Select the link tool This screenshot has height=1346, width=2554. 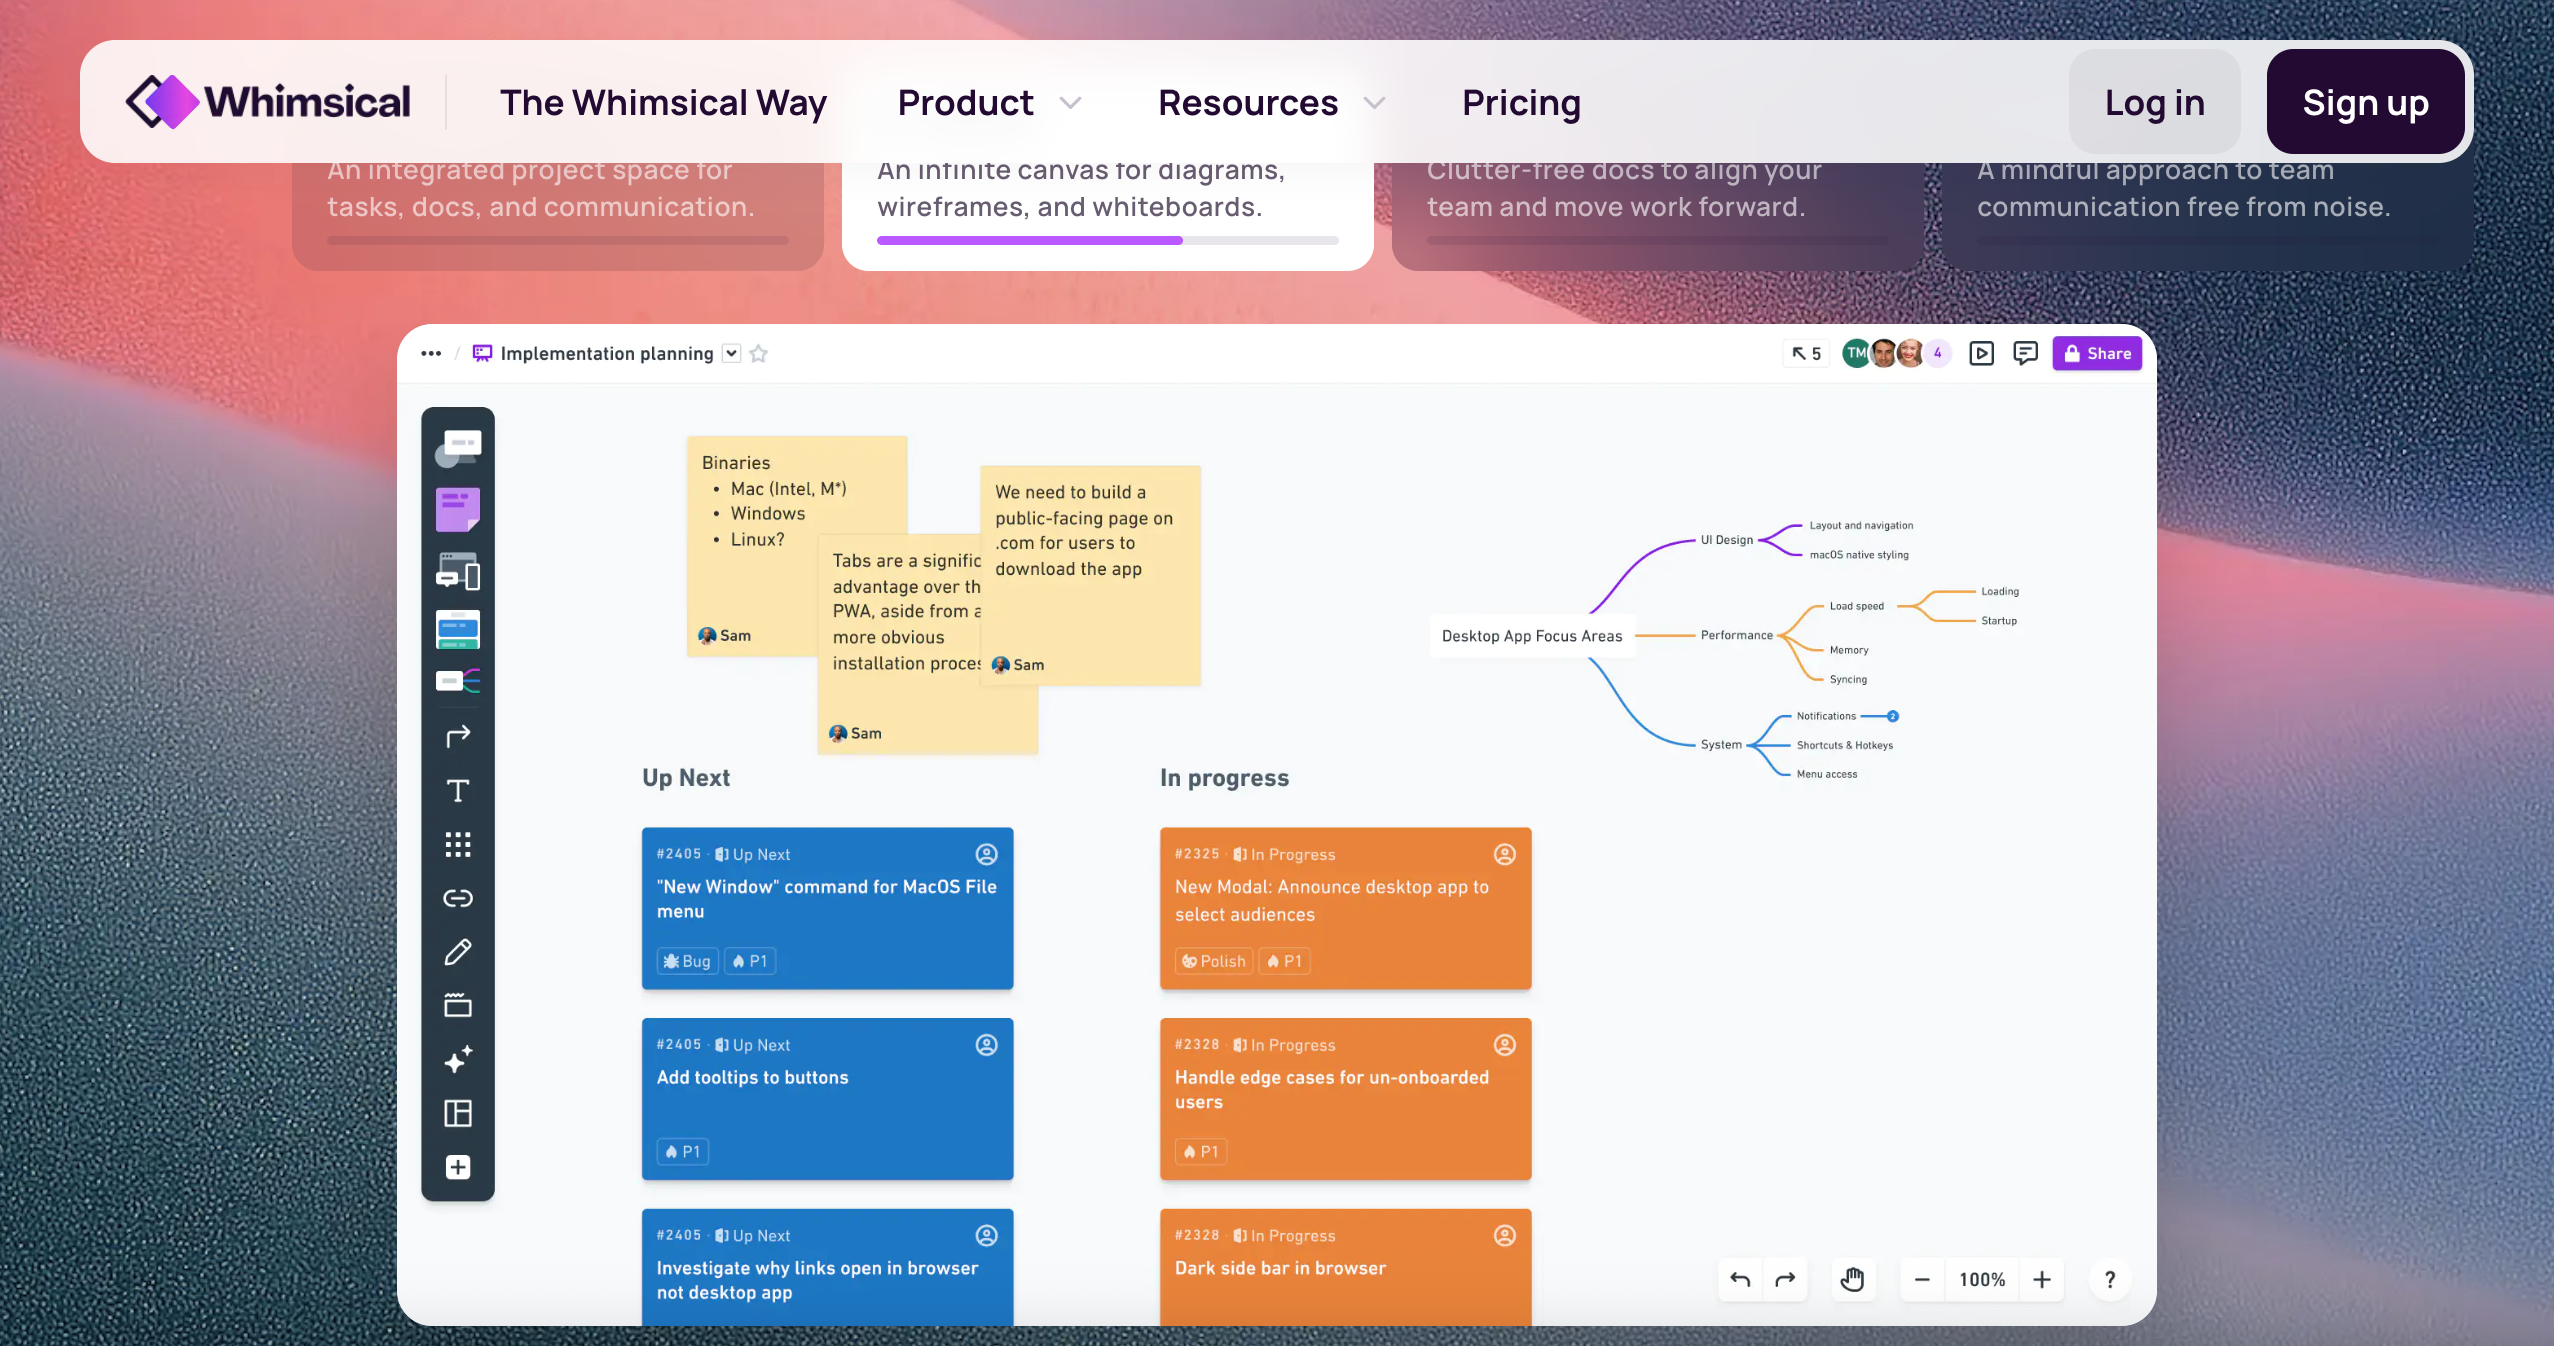click(458, 898)
